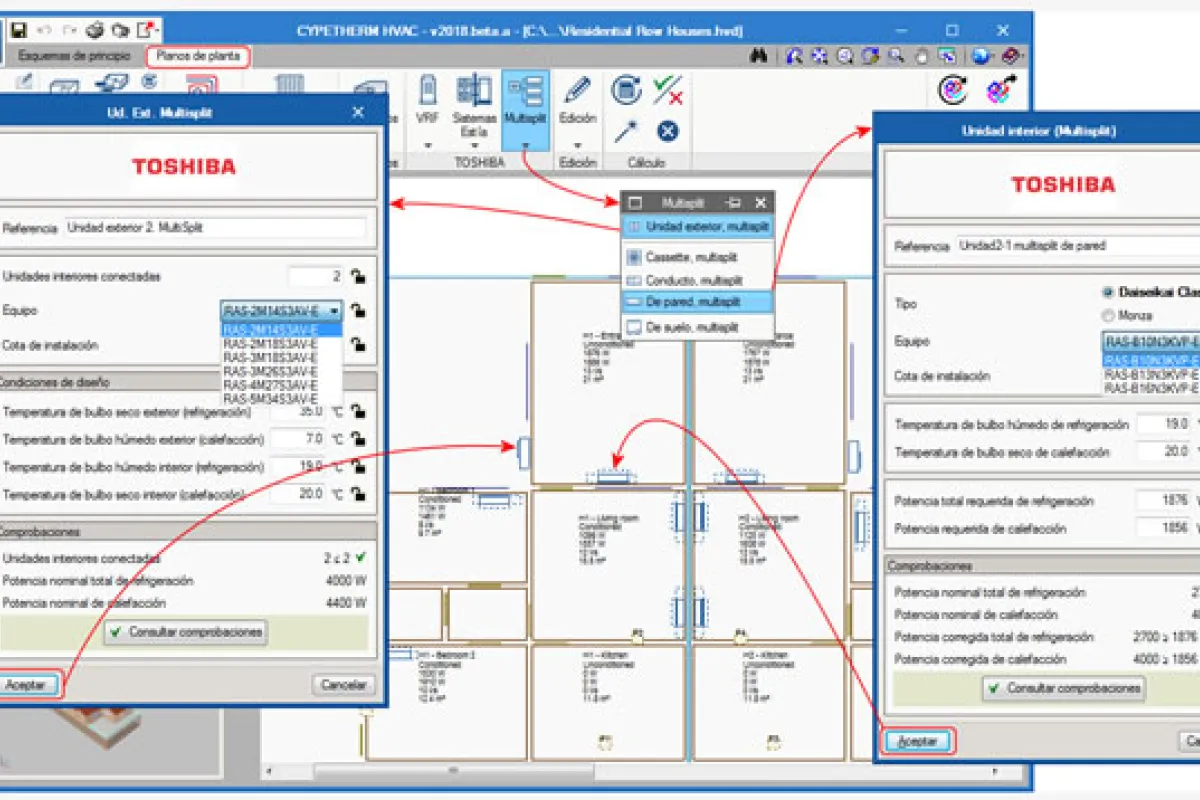Click the blue circle X icon in Cálculo

[667, 131]
